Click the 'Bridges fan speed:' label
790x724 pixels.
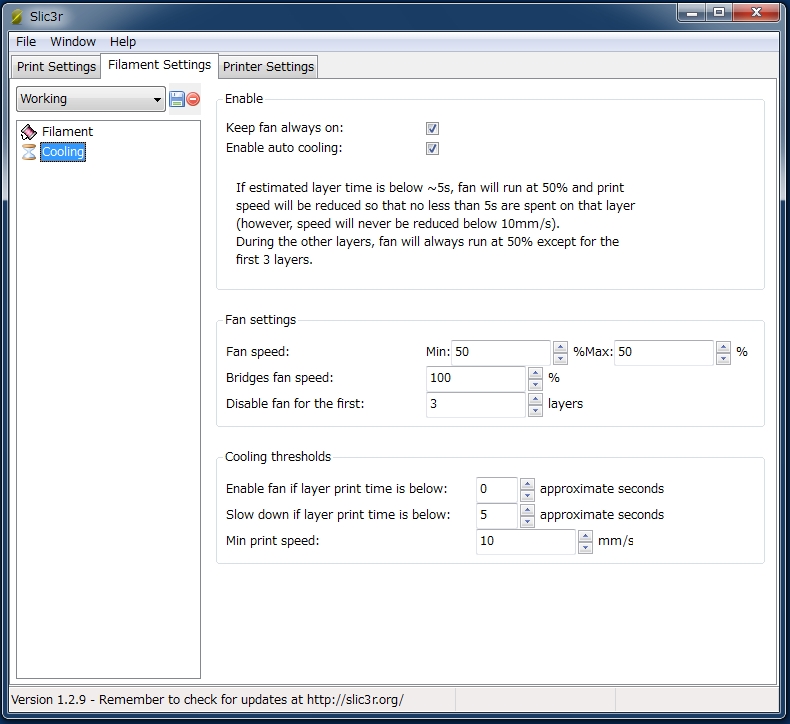pos(280,378)
